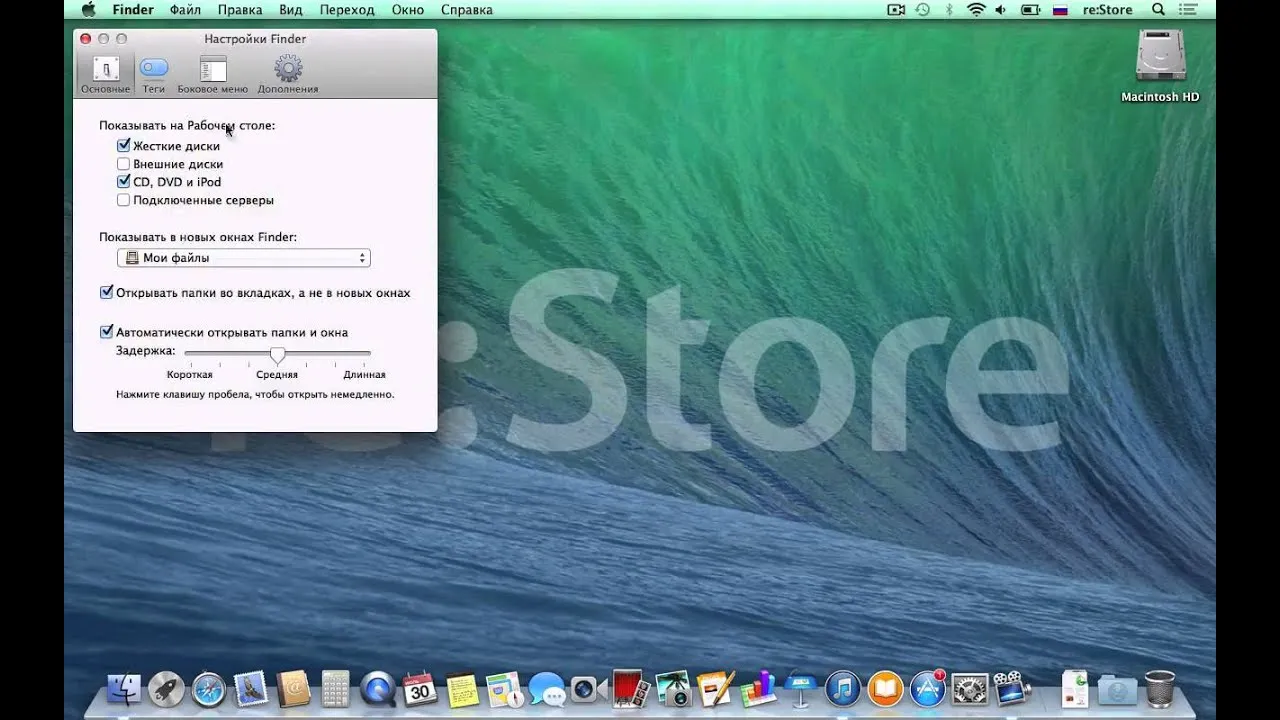Toggle Автоматически открывать папки и окна
The width and height of the screenshot is (1280, 720).
coord(107,332)
